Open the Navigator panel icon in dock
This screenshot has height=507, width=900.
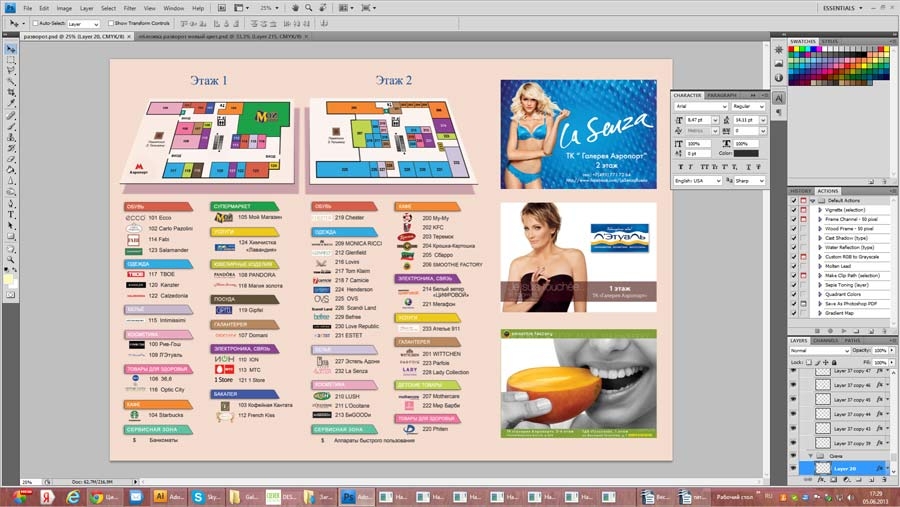[779, 50]
